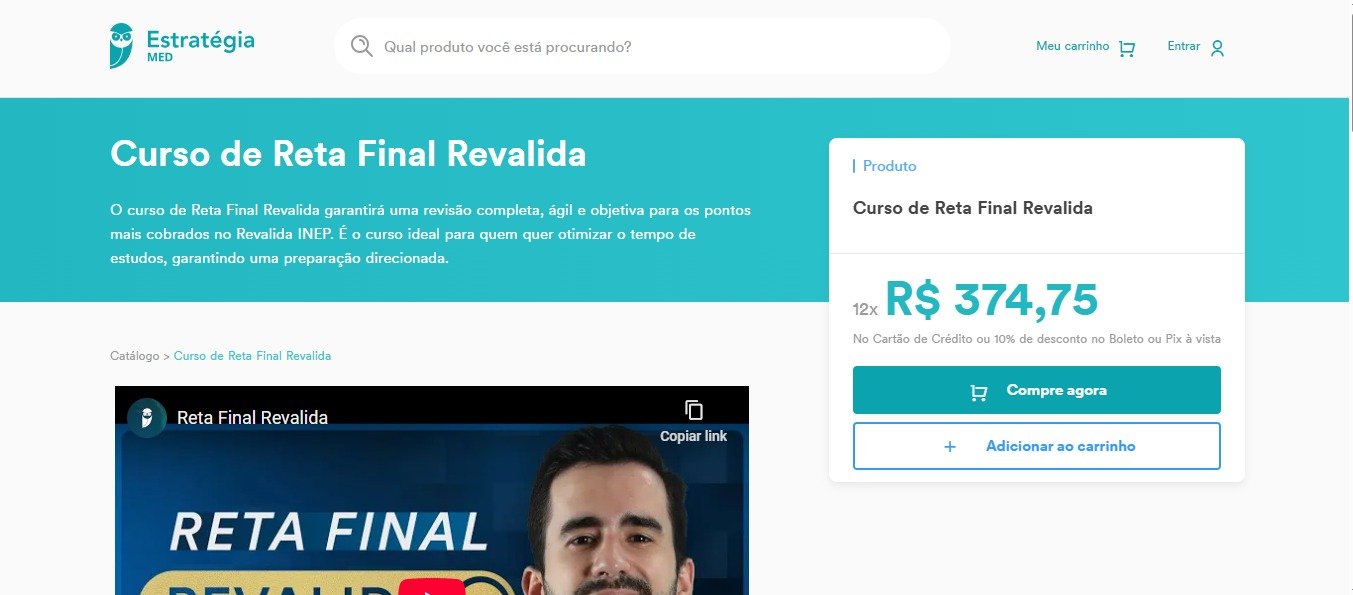Open Meu carrinho link
This screenshot has height=595, width=1353.
click(x=1072, y=46)
